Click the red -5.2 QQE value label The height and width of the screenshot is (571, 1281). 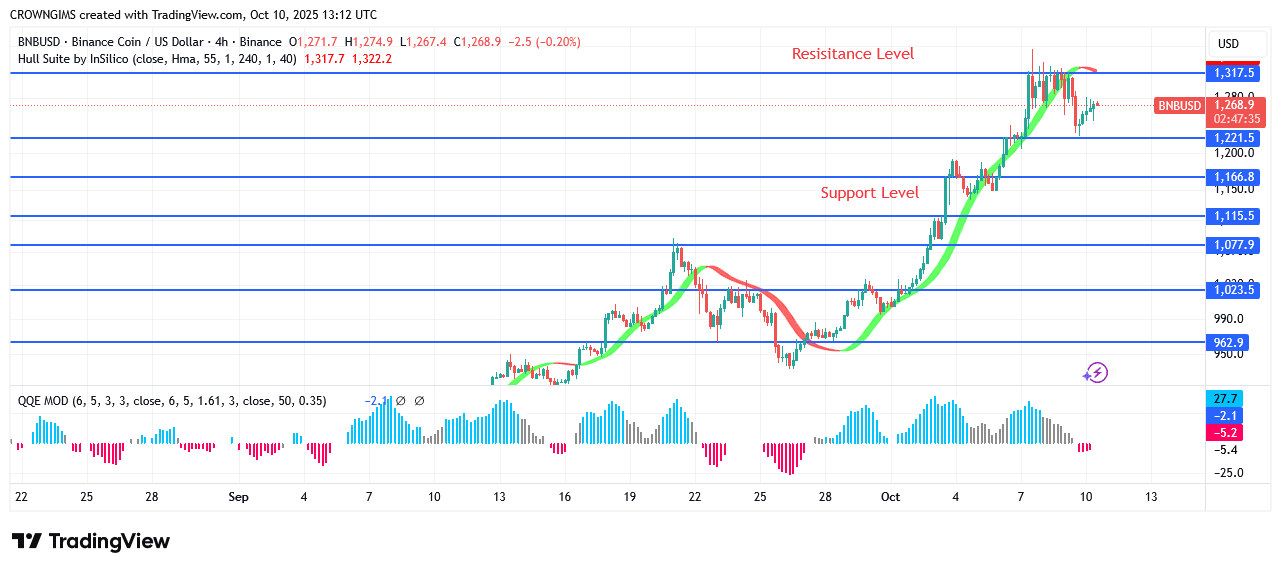[1226, 433]
